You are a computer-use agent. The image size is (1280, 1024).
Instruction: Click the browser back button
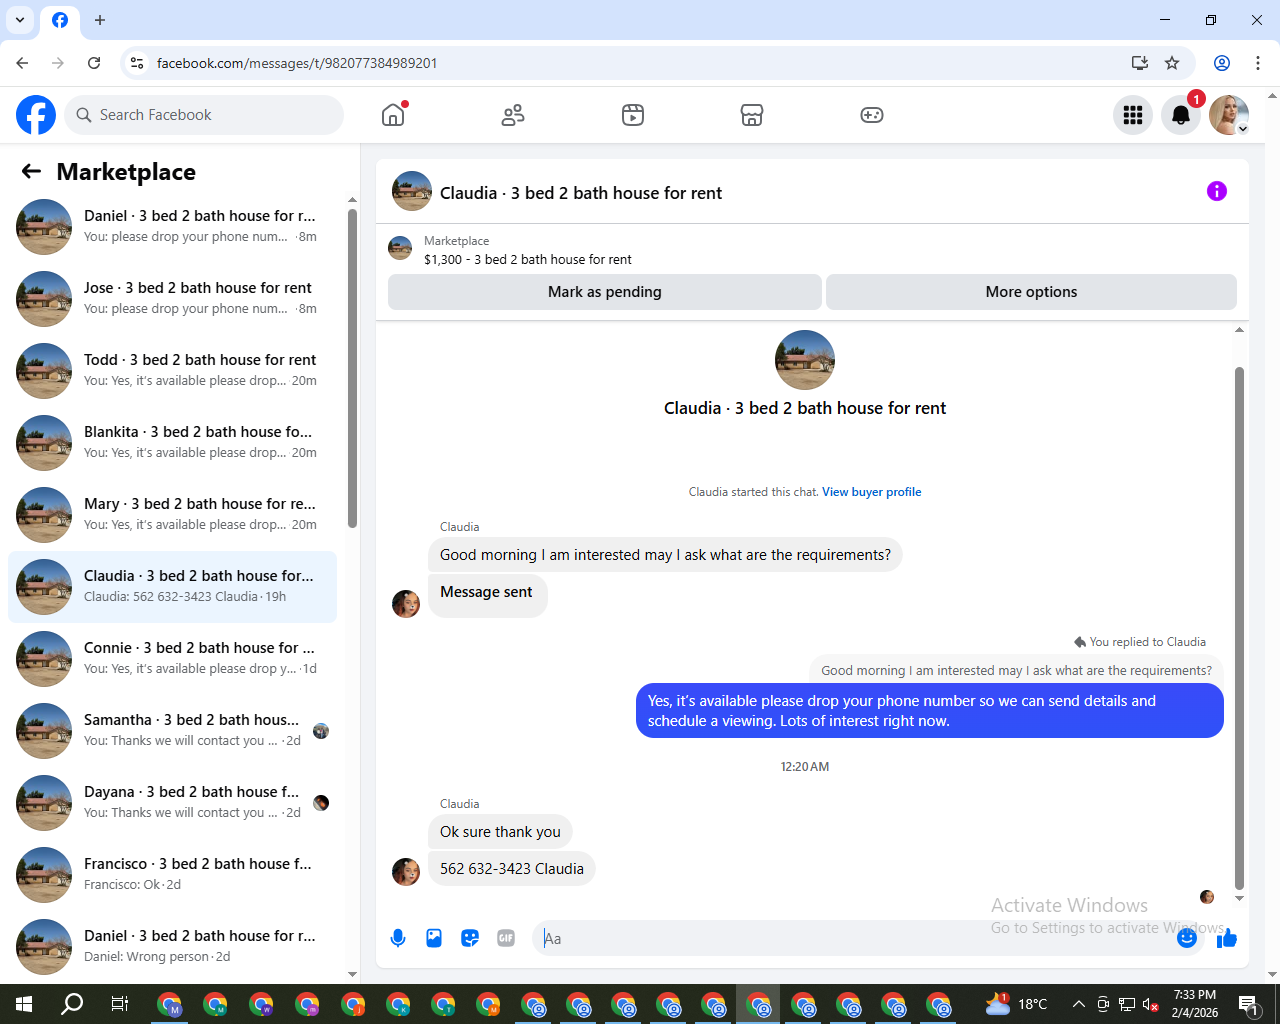[x=22, y=63]
